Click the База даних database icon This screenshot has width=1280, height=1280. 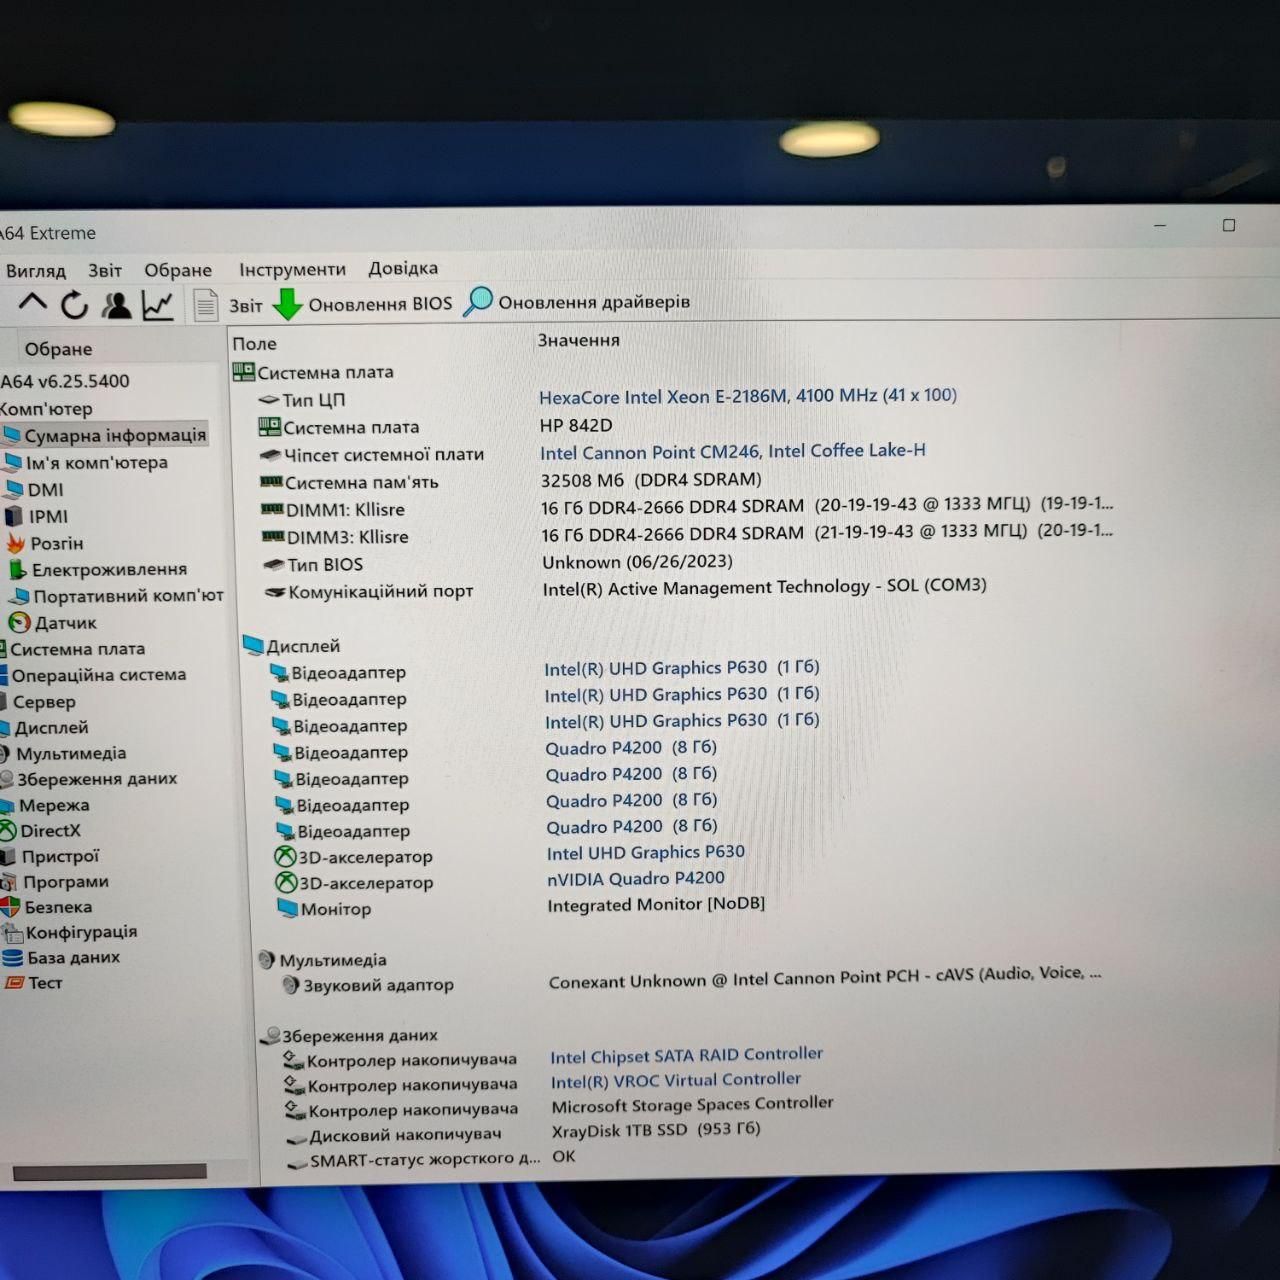[x=12, y=957]
